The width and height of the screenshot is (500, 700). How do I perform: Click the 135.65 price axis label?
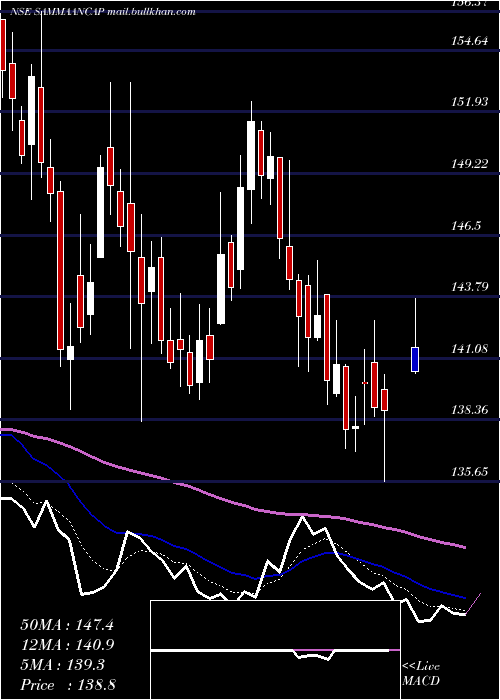click(x=470, y=471)
